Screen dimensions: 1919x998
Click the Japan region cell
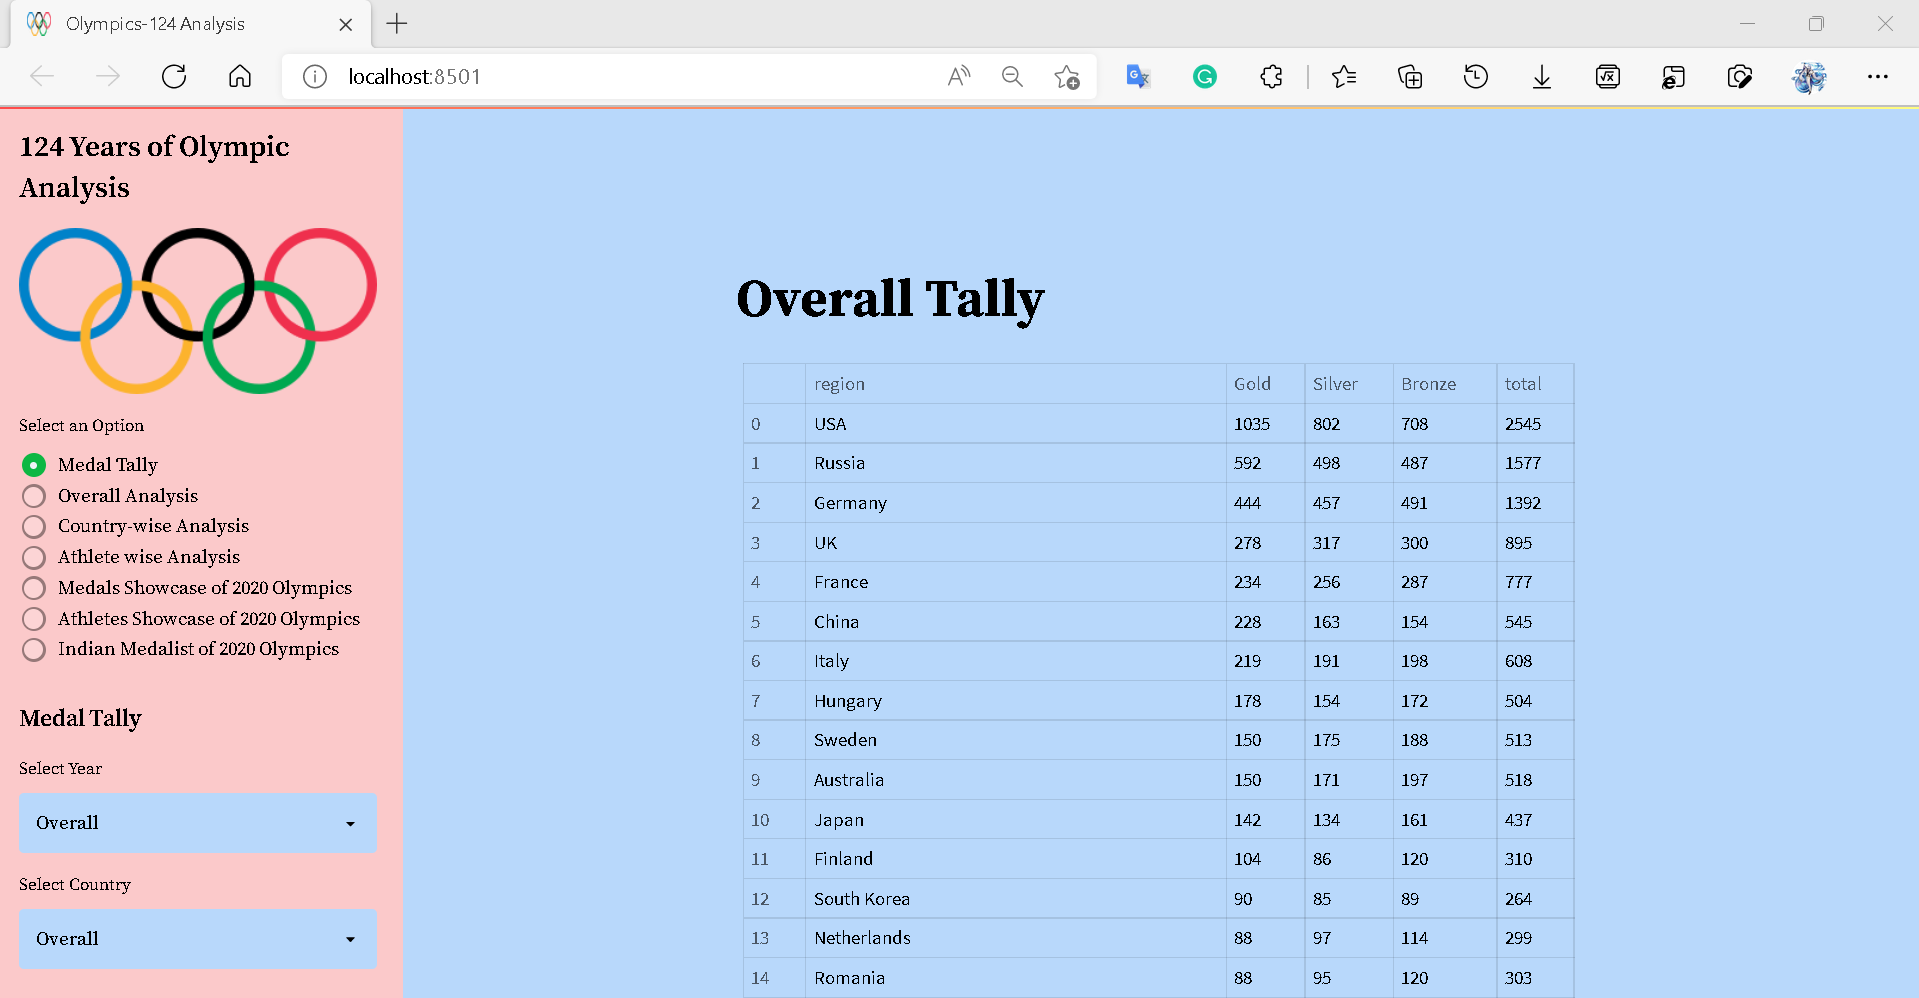click(1016, 820)
